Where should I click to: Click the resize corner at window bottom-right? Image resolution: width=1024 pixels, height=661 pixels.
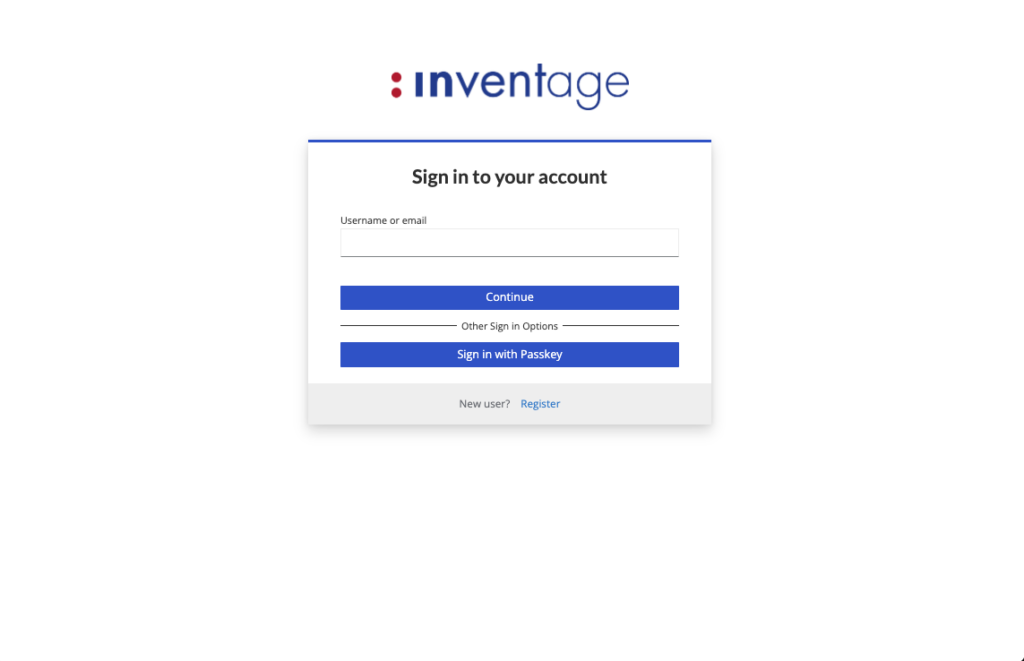pyautogui.click(x=1021, y=658)
